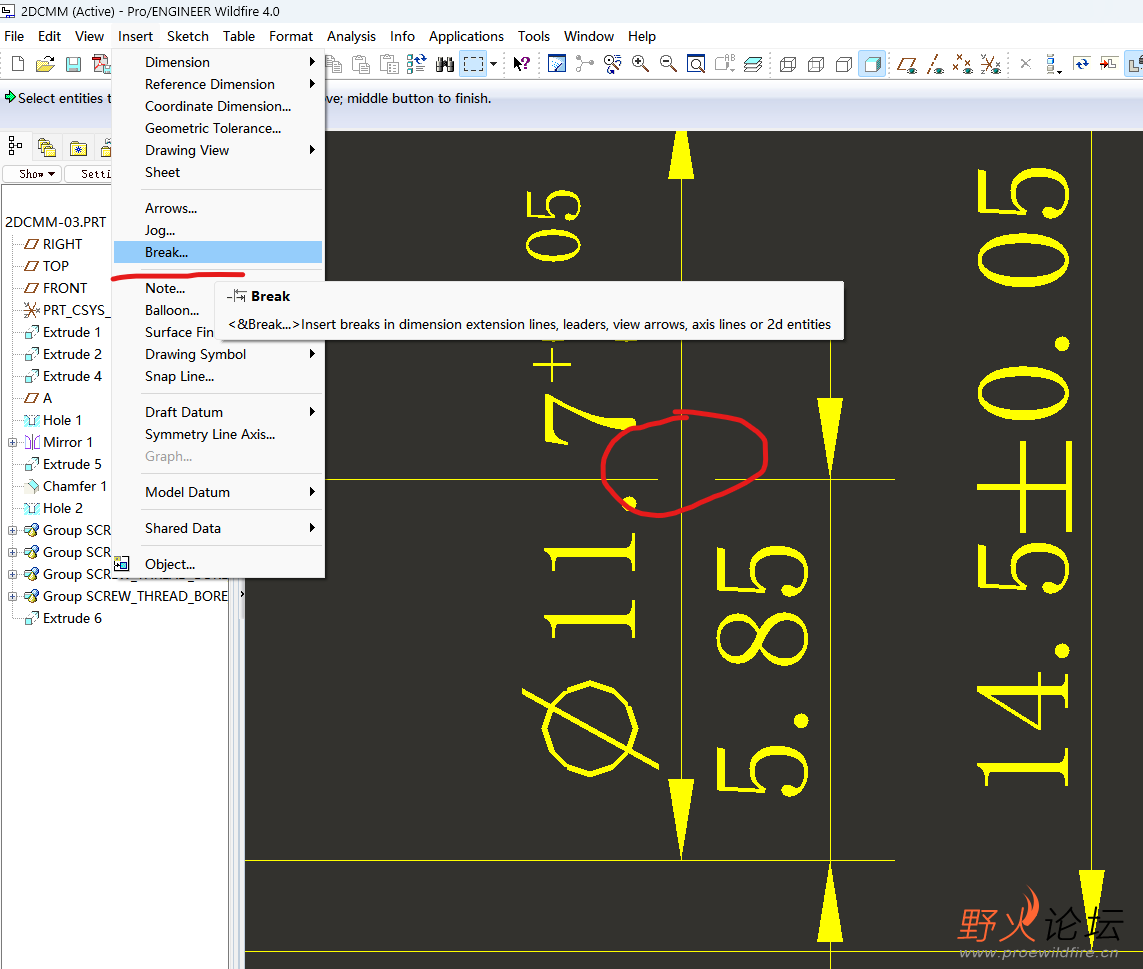Open the Applications menu

coord(466,36)
